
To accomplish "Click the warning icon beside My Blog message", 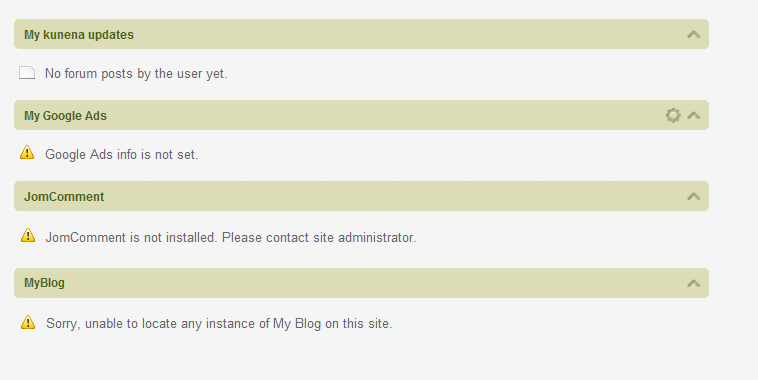I will (28, 322).
